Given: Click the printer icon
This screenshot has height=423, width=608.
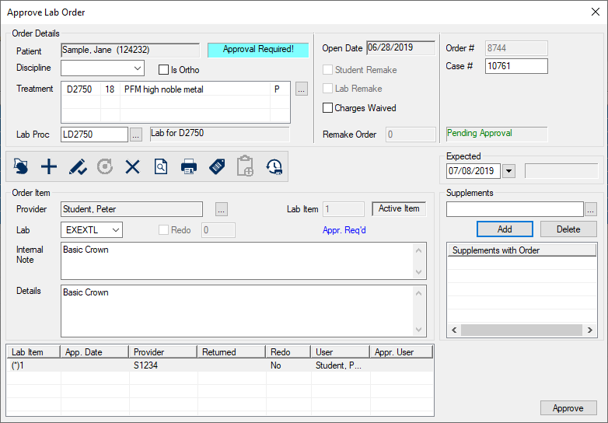Looking at the screenshot, I should (188, 167).
